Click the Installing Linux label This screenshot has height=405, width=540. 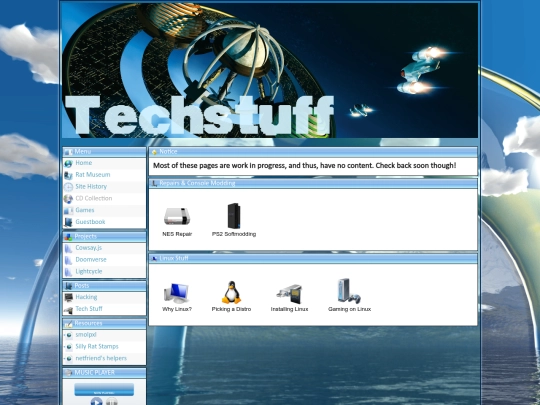(289, 309)
